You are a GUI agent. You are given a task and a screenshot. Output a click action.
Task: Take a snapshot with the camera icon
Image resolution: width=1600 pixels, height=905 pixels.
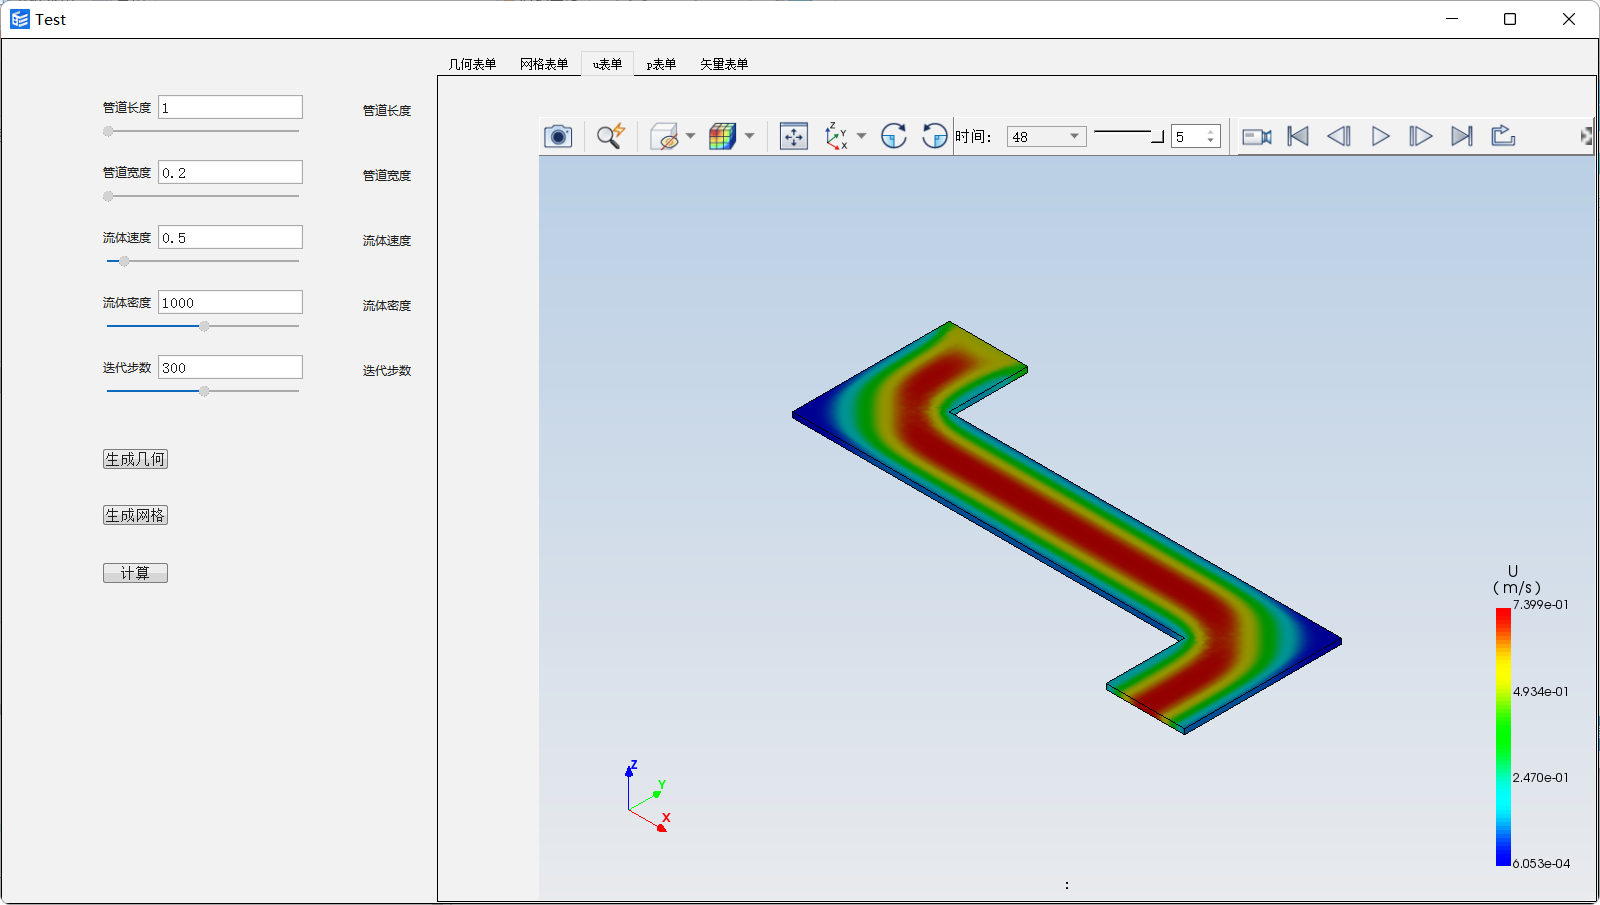coord(558,136)
